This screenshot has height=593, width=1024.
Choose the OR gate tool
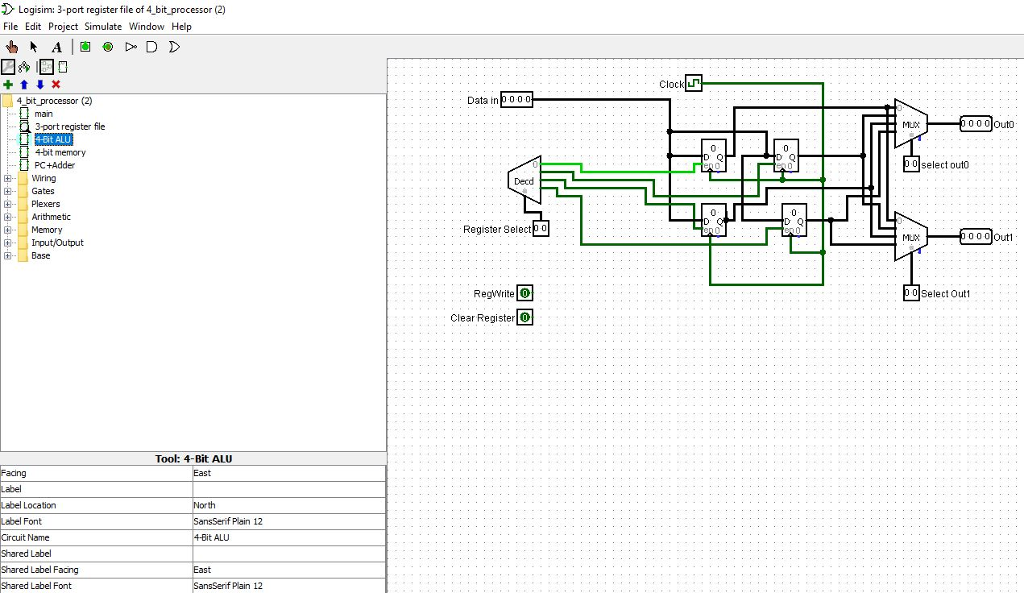point(174,47)
